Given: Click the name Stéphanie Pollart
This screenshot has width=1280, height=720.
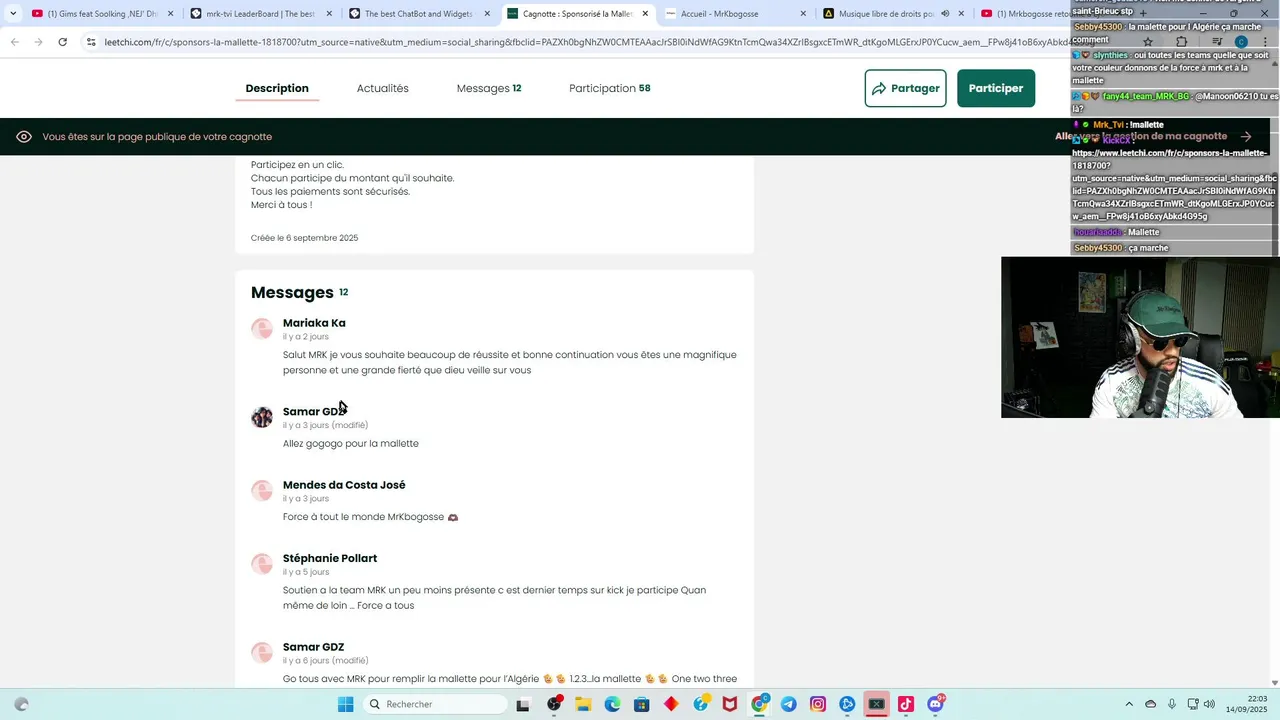Looking at the screenshot, I should click(330, 558).
